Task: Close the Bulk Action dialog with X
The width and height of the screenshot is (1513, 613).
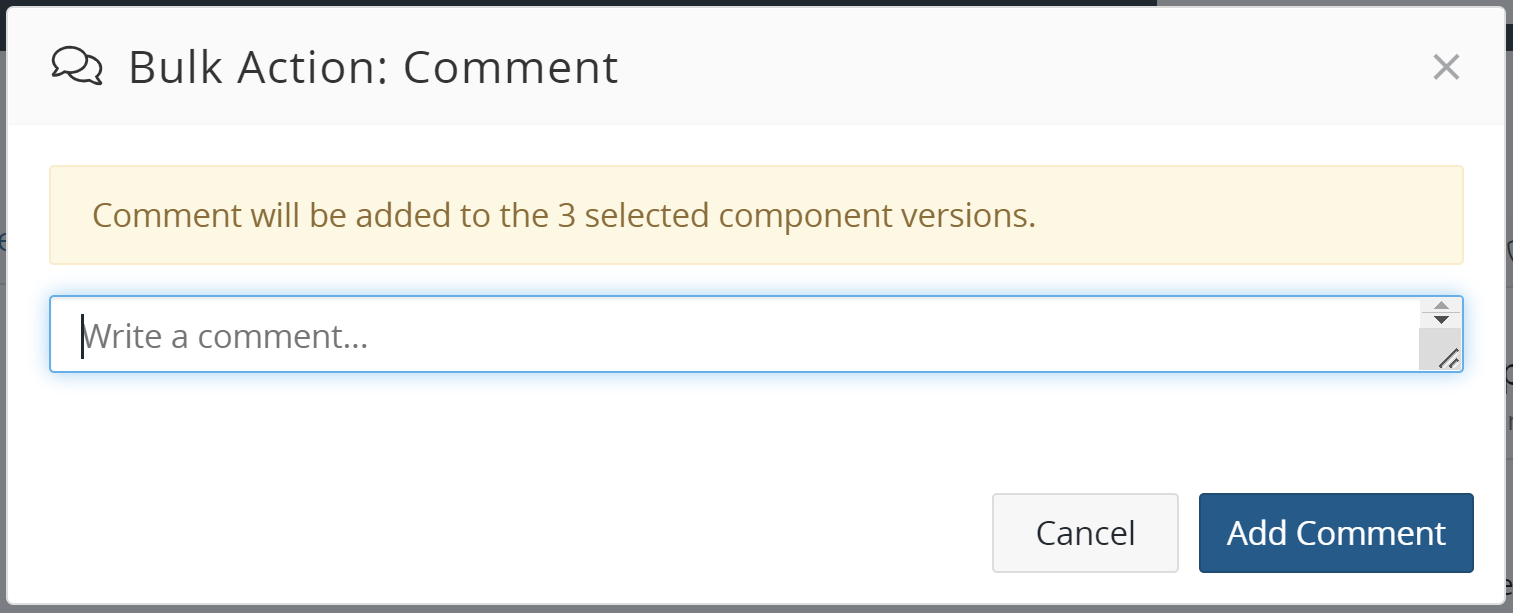Action: (1446, 67)
